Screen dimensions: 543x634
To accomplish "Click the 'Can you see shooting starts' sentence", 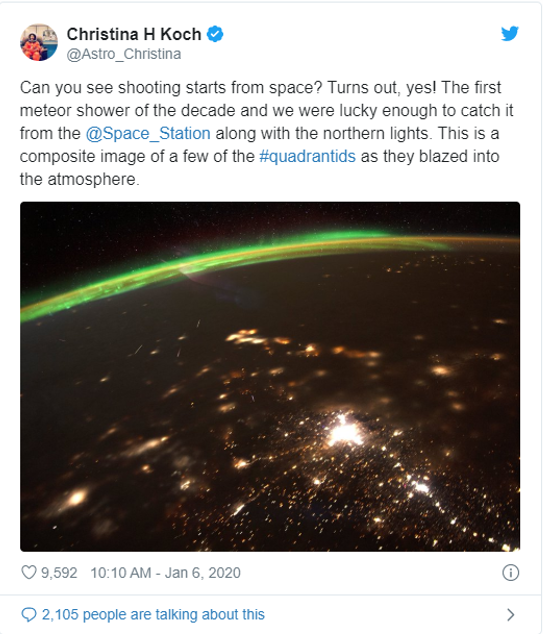I will (171, 87).
